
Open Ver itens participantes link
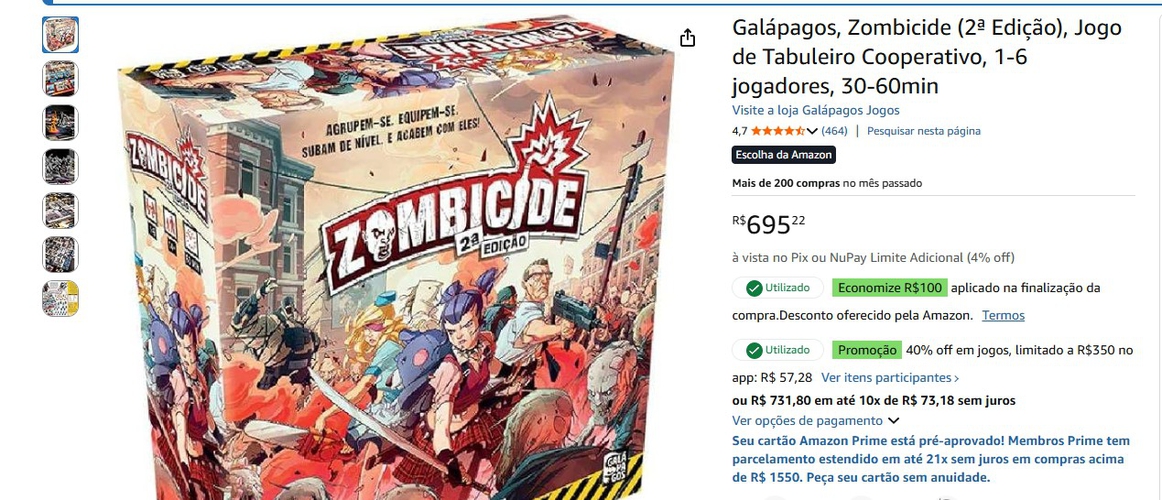(890, 378)
